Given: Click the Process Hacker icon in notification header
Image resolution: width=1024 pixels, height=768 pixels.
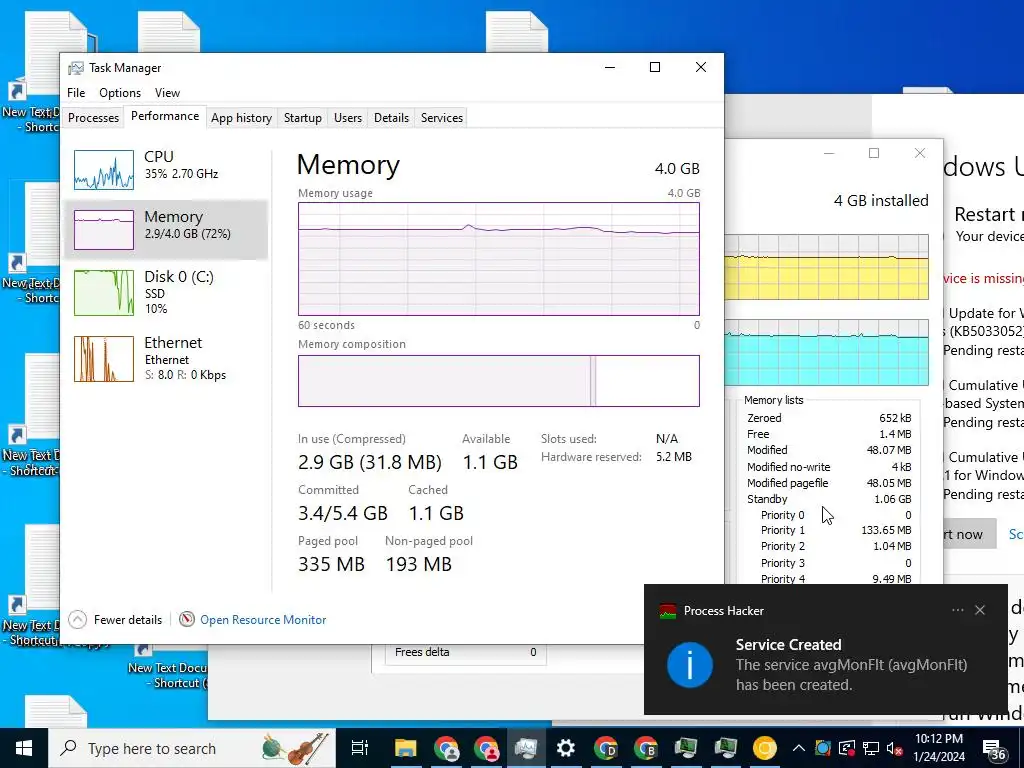Looking at the screenshot, I should pos(667,611).
